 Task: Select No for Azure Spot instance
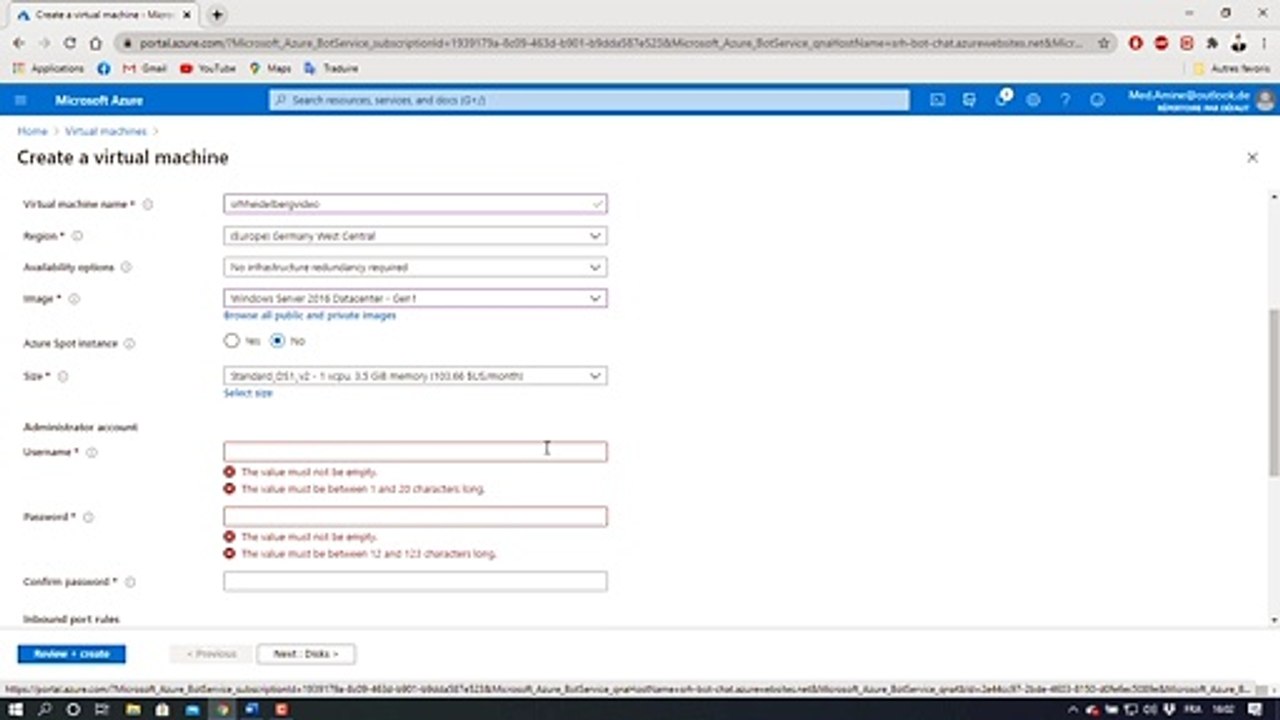click(x=278, y=341)
